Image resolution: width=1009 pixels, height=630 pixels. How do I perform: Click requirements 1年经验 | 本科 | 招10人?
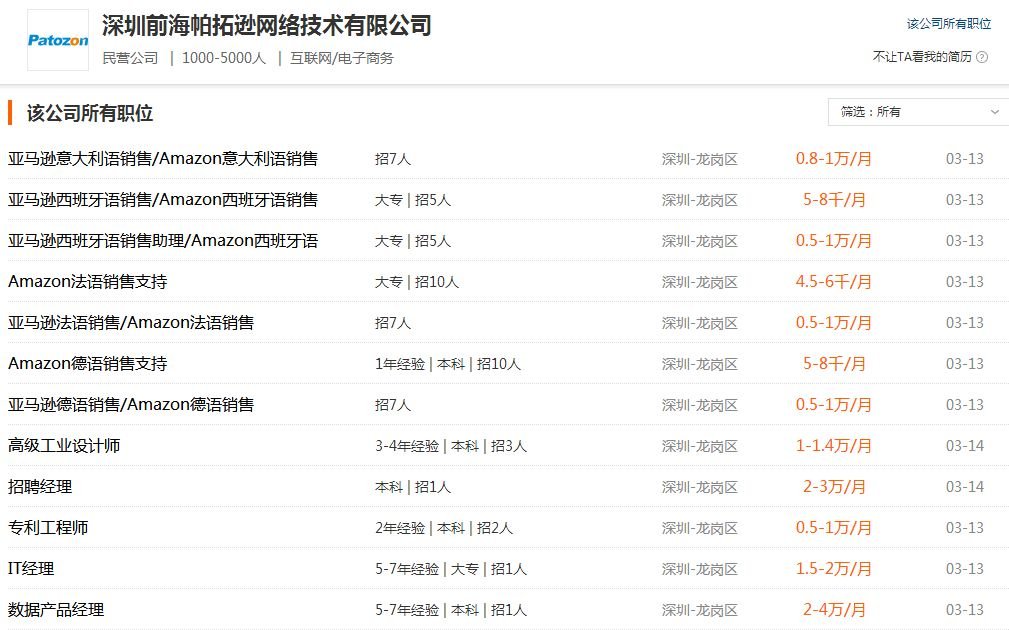coord(448,364)
